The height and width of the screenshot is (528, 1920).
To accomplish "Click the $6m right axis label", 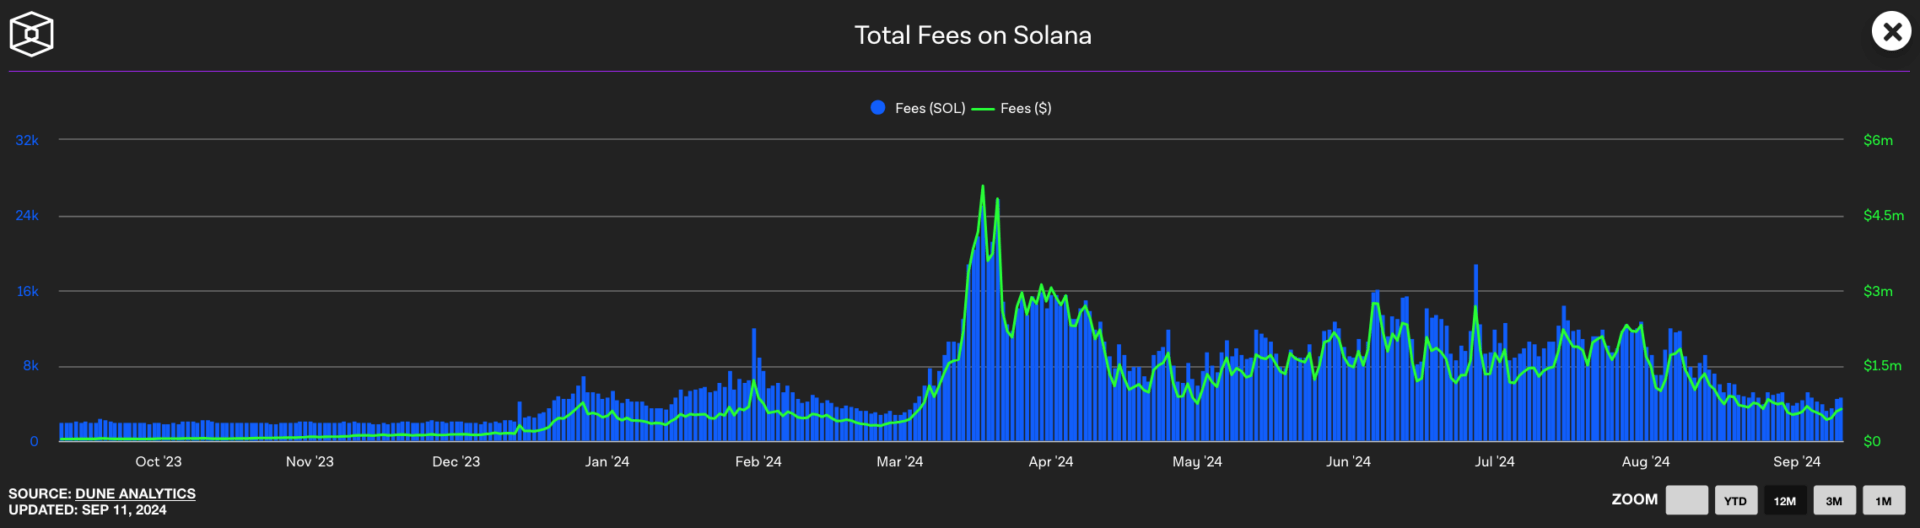I will click(x=1877, y=140).
